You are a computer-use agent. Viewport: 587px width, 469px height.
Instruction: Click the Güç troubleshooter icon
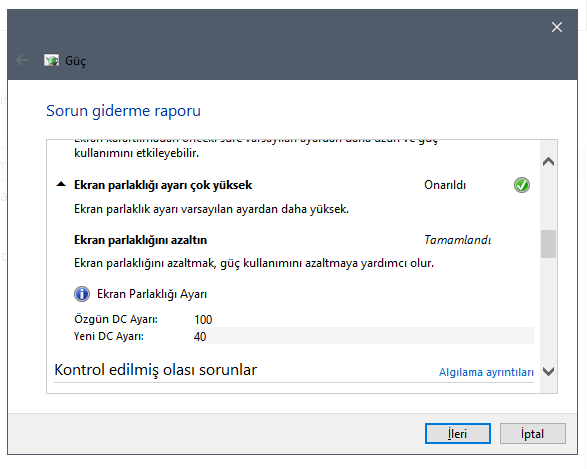[x=51, y=60]
